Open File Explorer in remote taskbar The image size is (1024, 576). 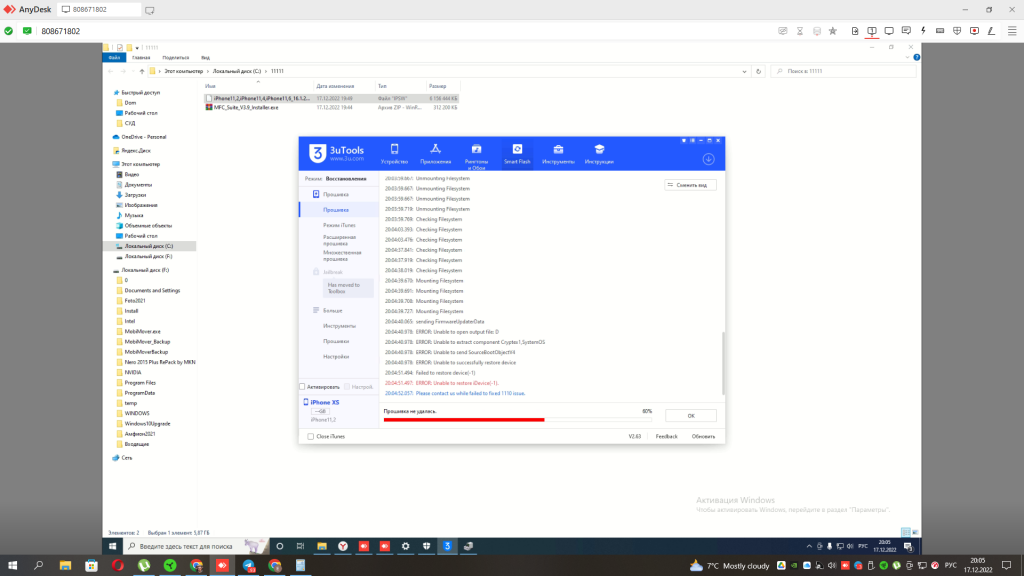coord(322,546)
